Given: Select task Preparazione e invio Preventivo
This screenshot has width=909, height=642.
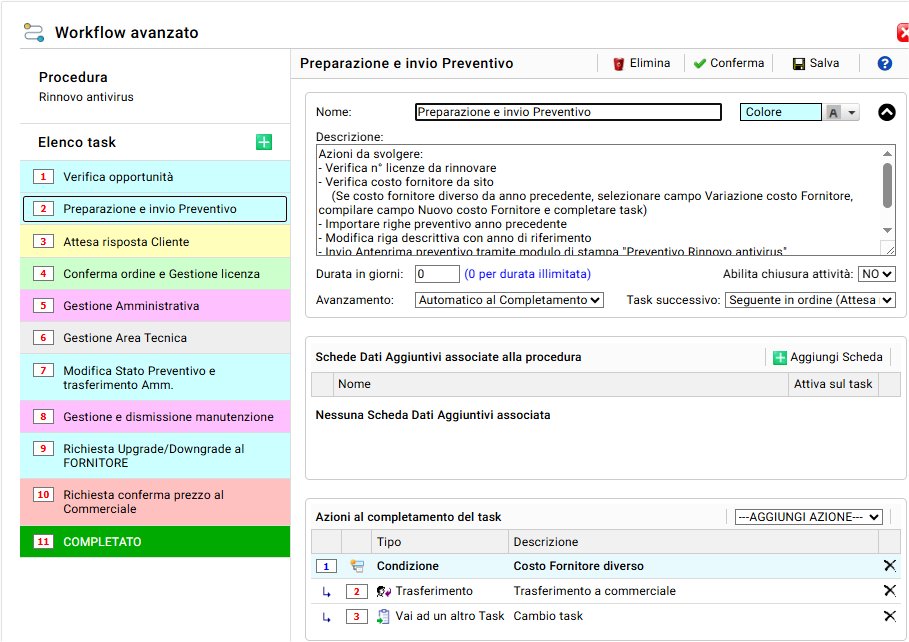Looking at the screenshot, I should click(x=155, y=209).
